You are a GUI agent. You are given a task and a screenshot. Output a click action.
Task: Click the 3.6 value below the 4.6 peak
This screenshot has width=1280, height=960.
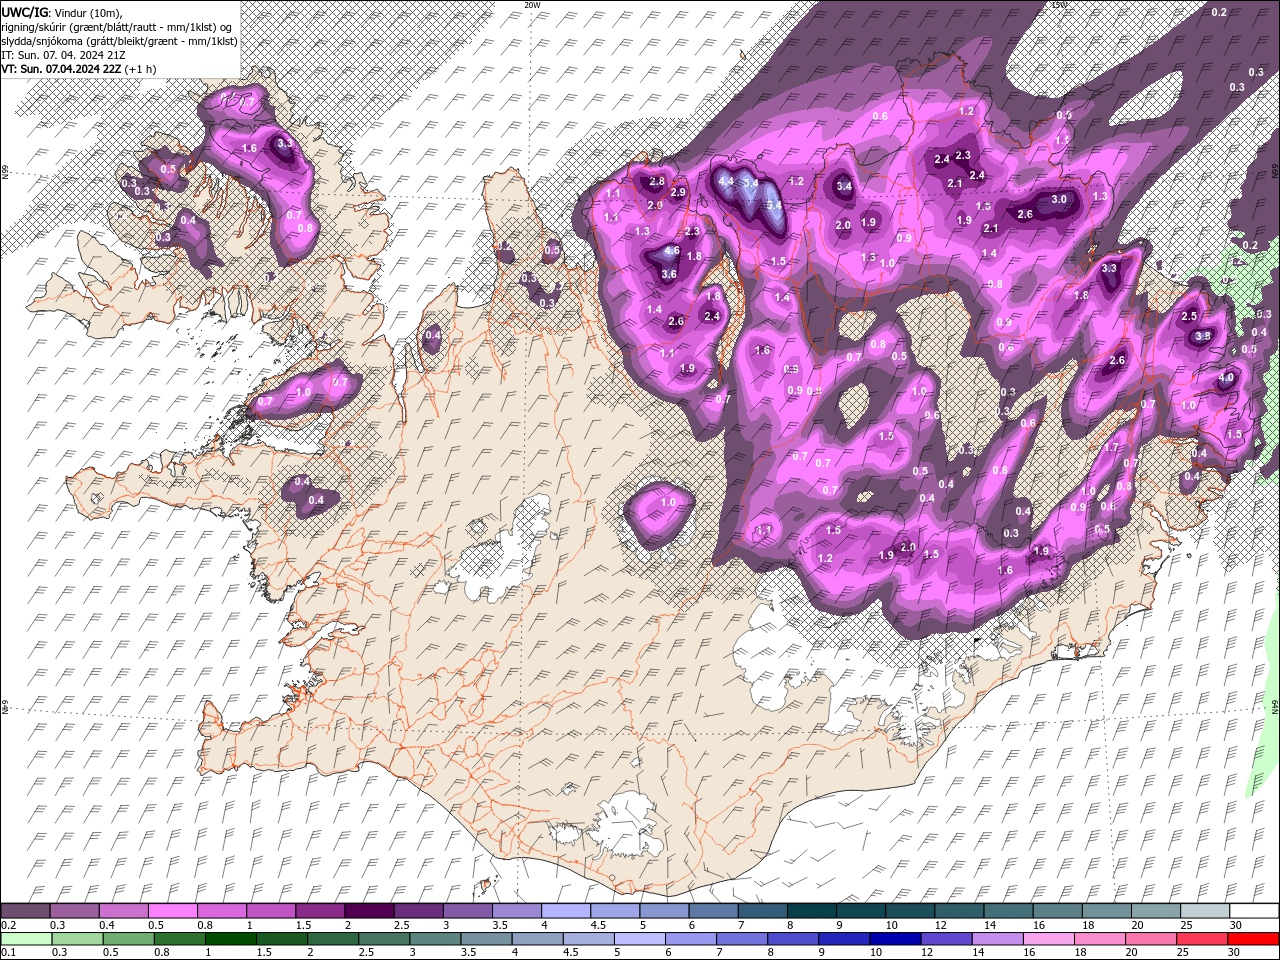[670, 274]
